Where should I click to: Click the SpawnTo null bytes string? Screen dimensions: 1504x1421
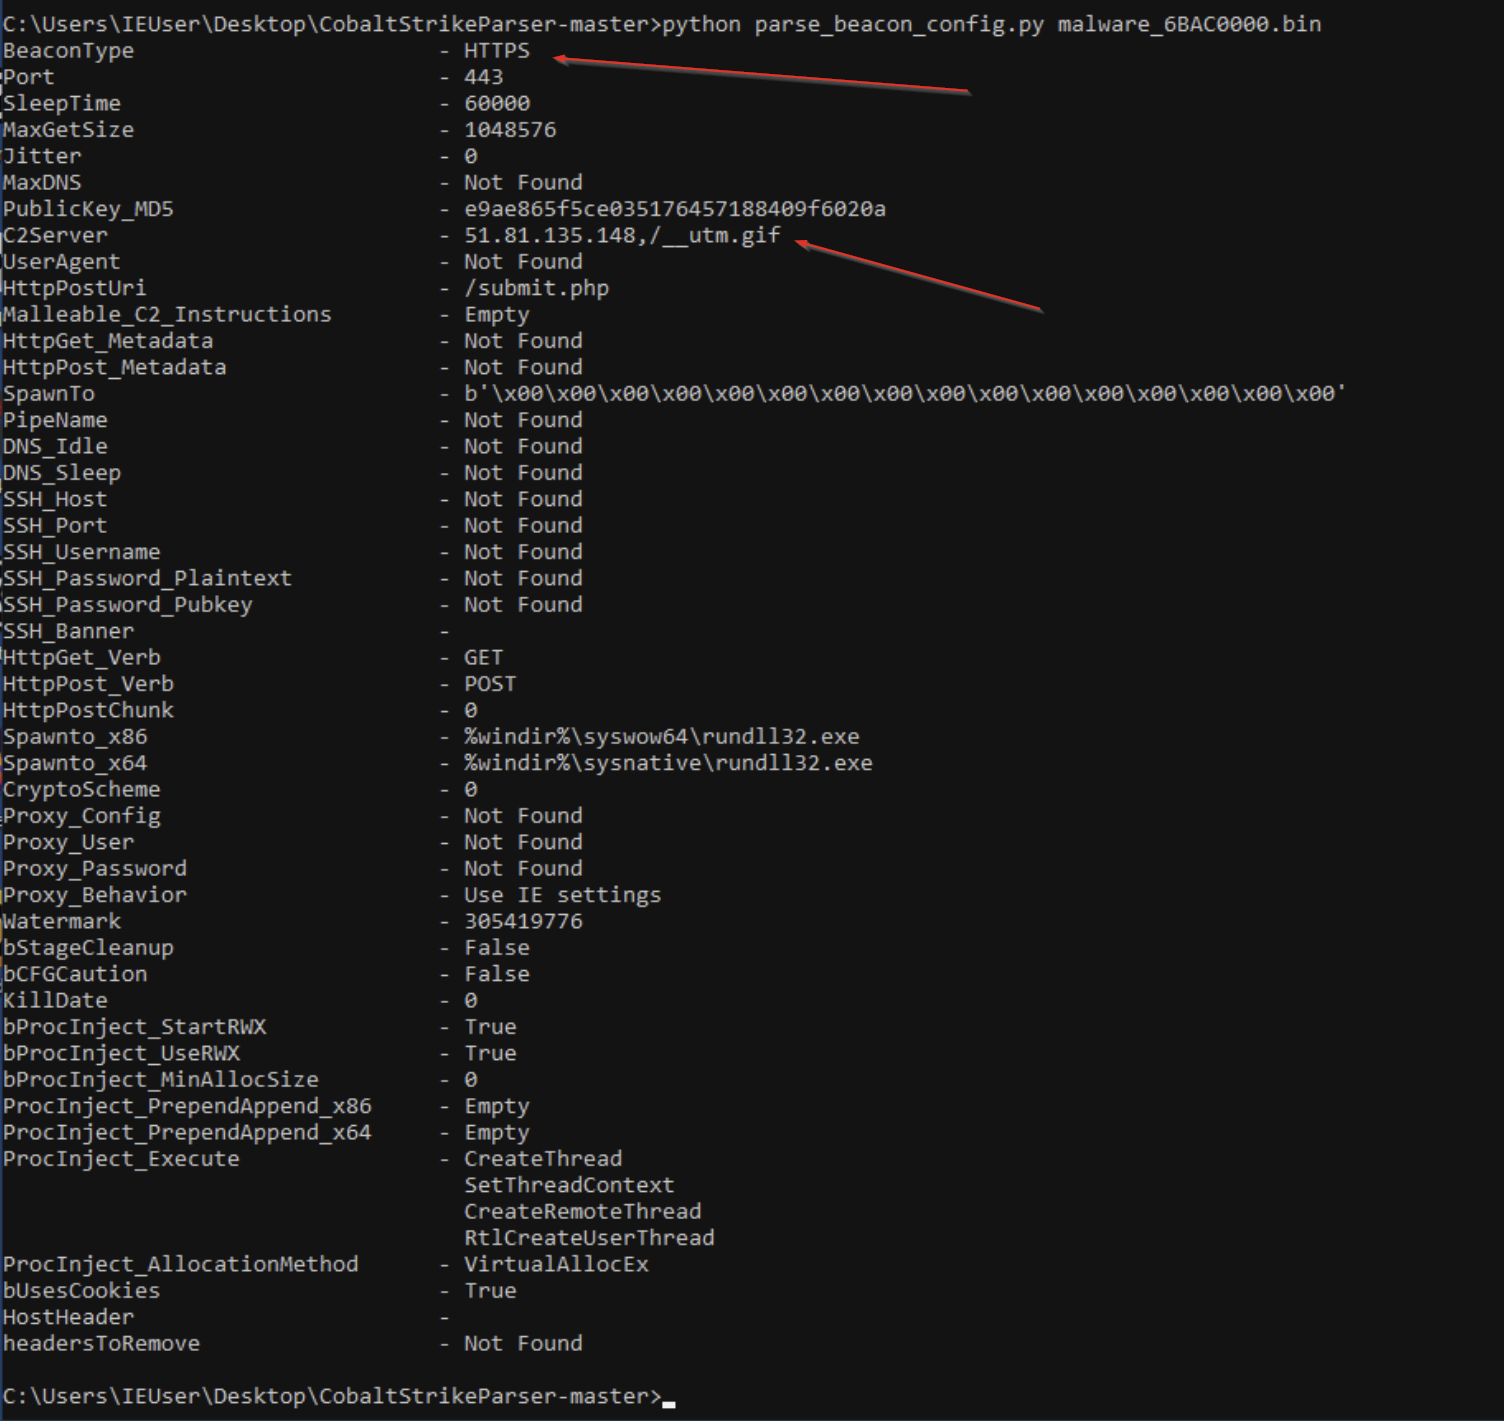905,394
